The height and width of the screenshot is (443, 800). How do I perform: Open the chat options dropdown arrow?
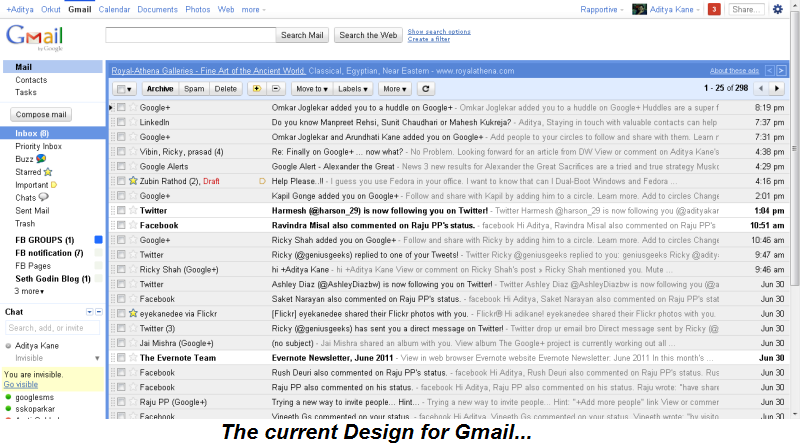pos(90,312)
